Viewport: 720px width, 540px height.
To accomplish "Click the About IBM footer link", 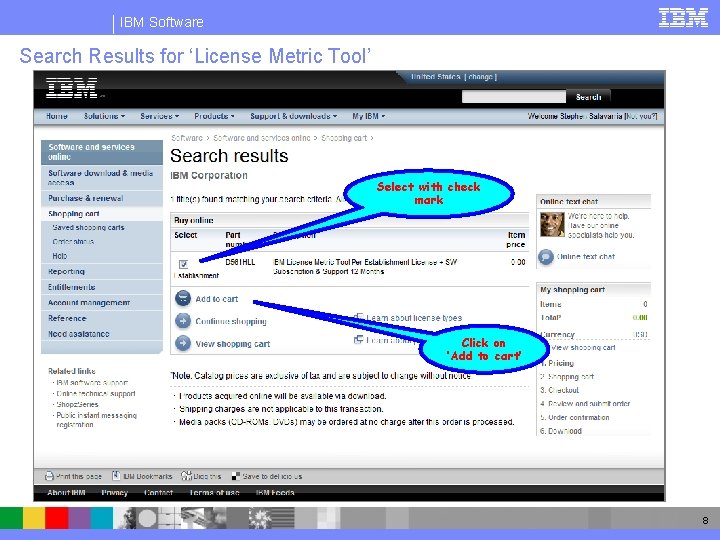I will pyautogui.click(x=66, y=493).
